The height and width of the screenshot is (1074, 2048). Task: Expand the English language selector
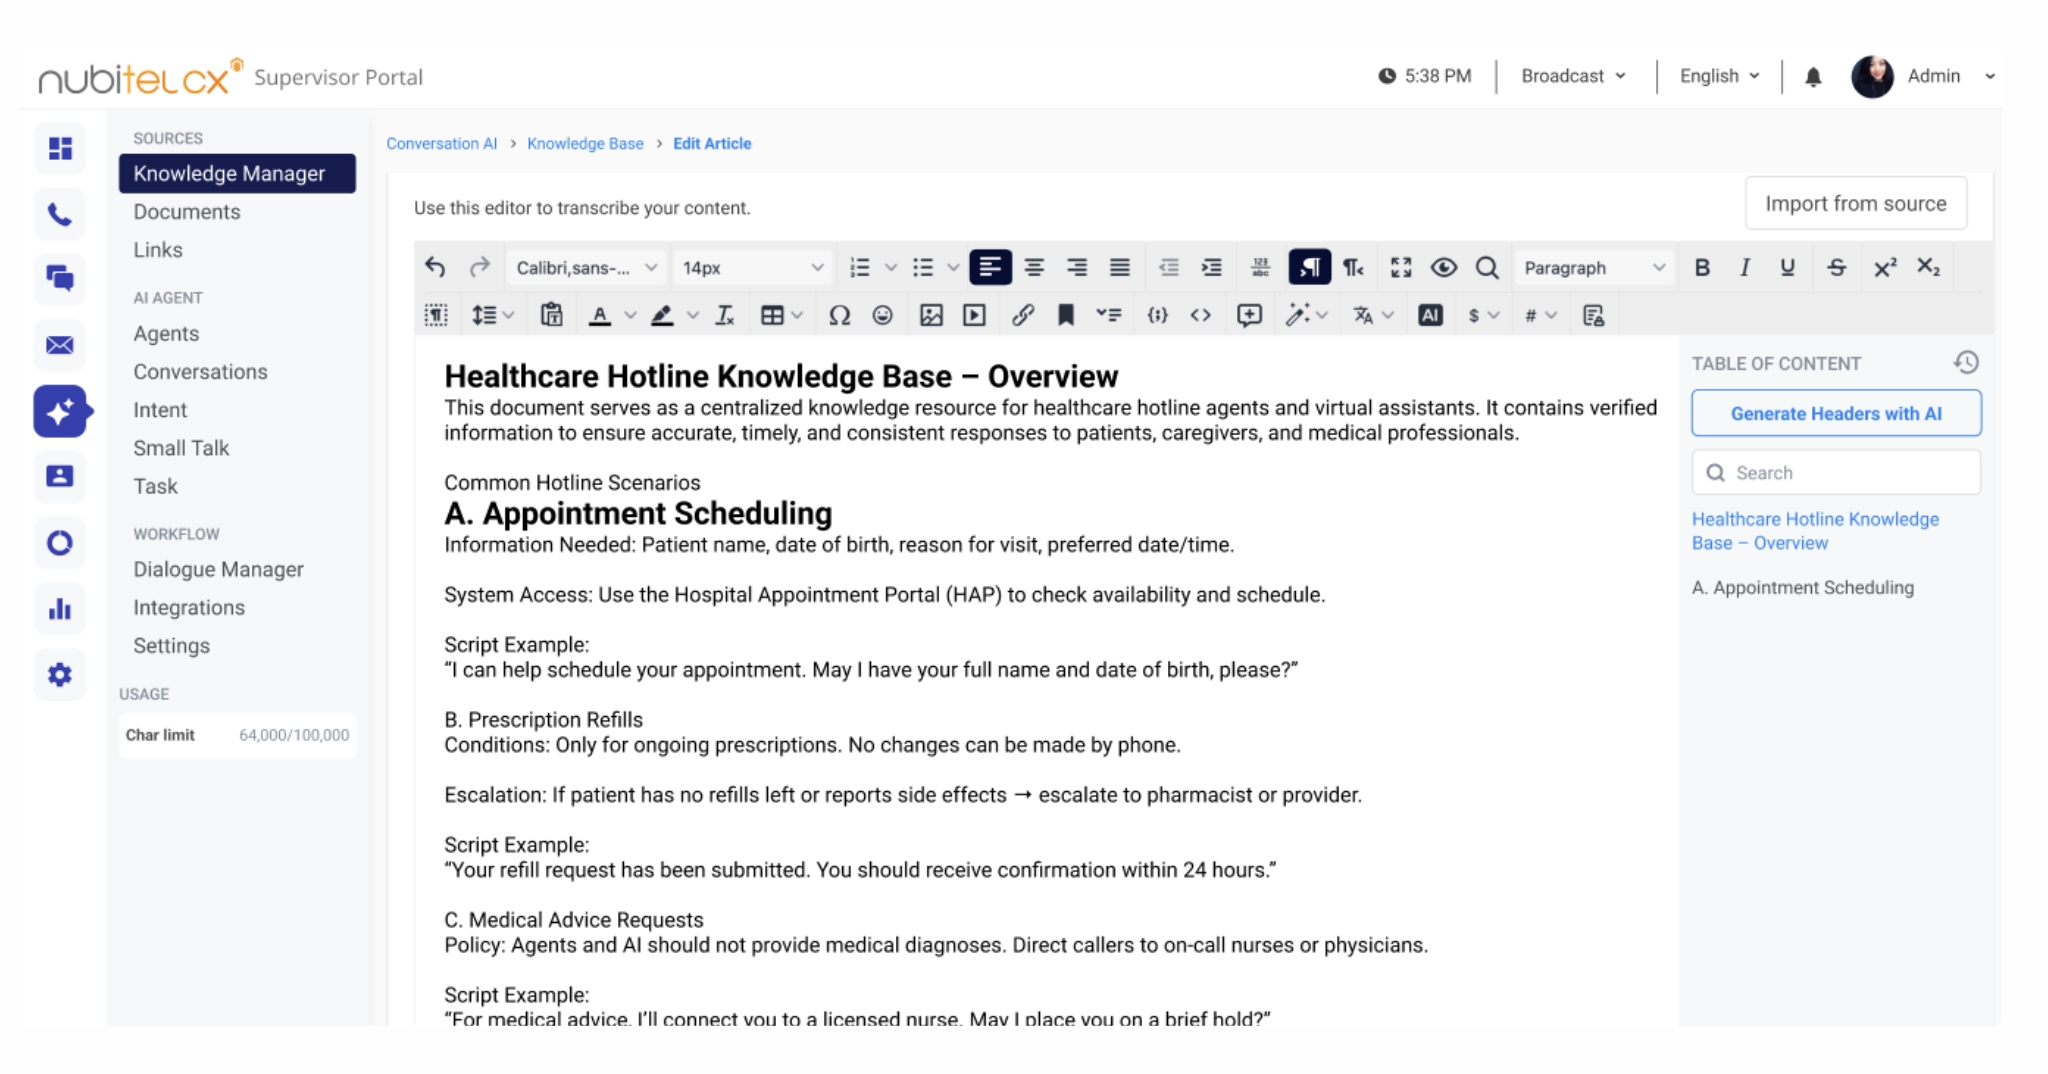(1719, 76)
